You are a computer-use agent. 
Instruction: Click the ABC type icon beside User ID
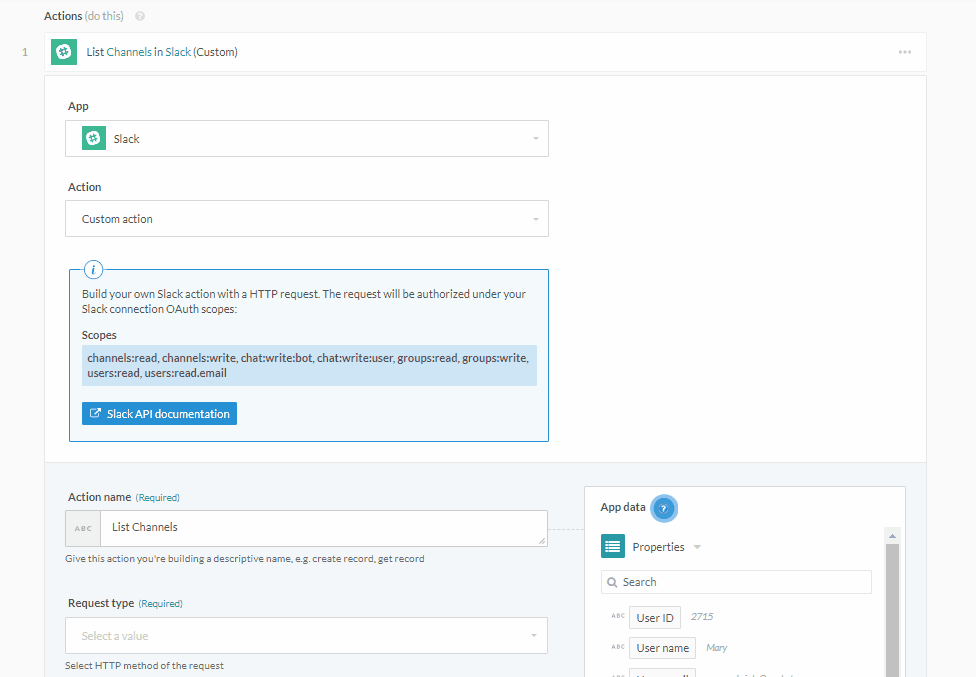[x=617, y=617]
